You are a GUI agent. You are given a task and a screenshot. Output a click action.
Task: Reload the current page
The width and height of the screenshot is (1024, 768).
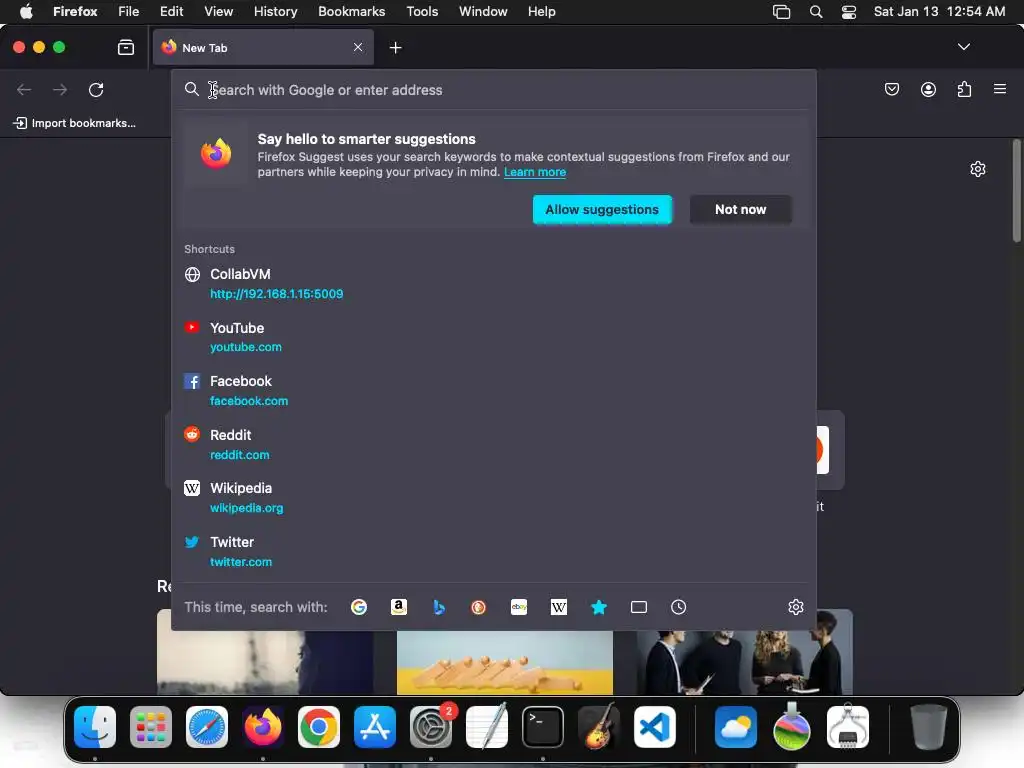(x=96, y=89)
